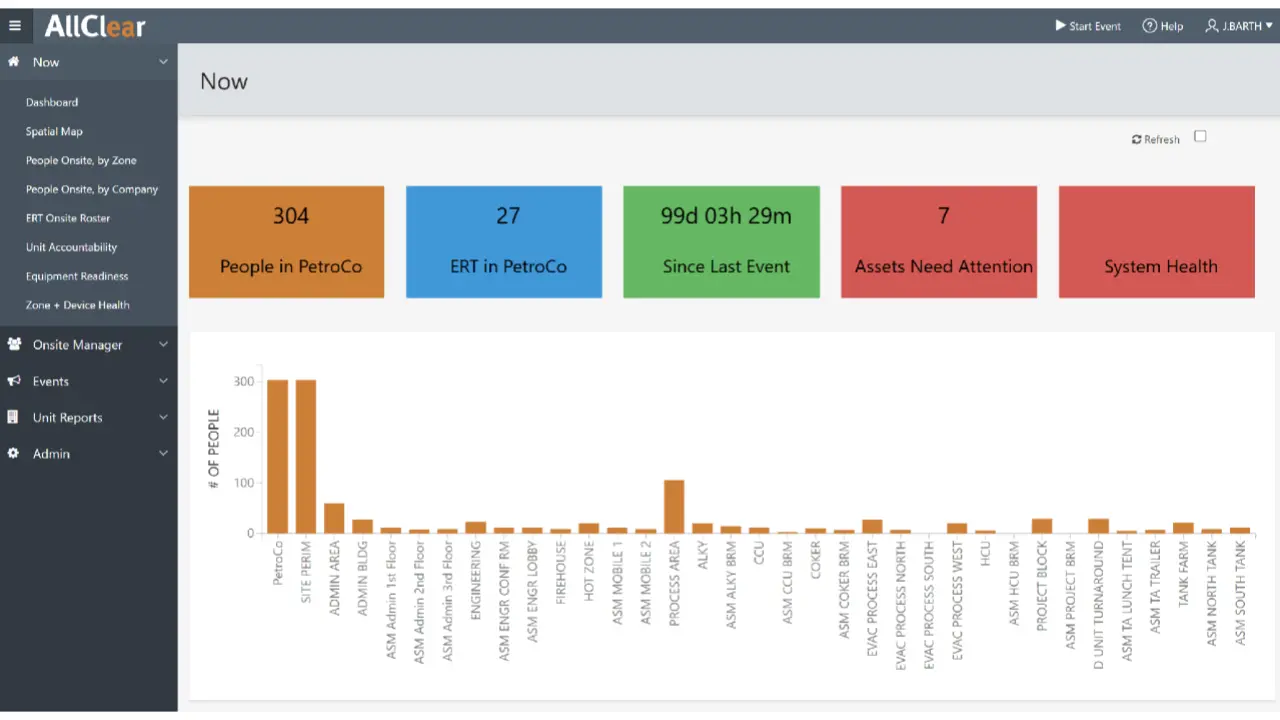Open the People in PetroCo orange tile
This screenshot has height=720, width=1280.
click(287, 242)
